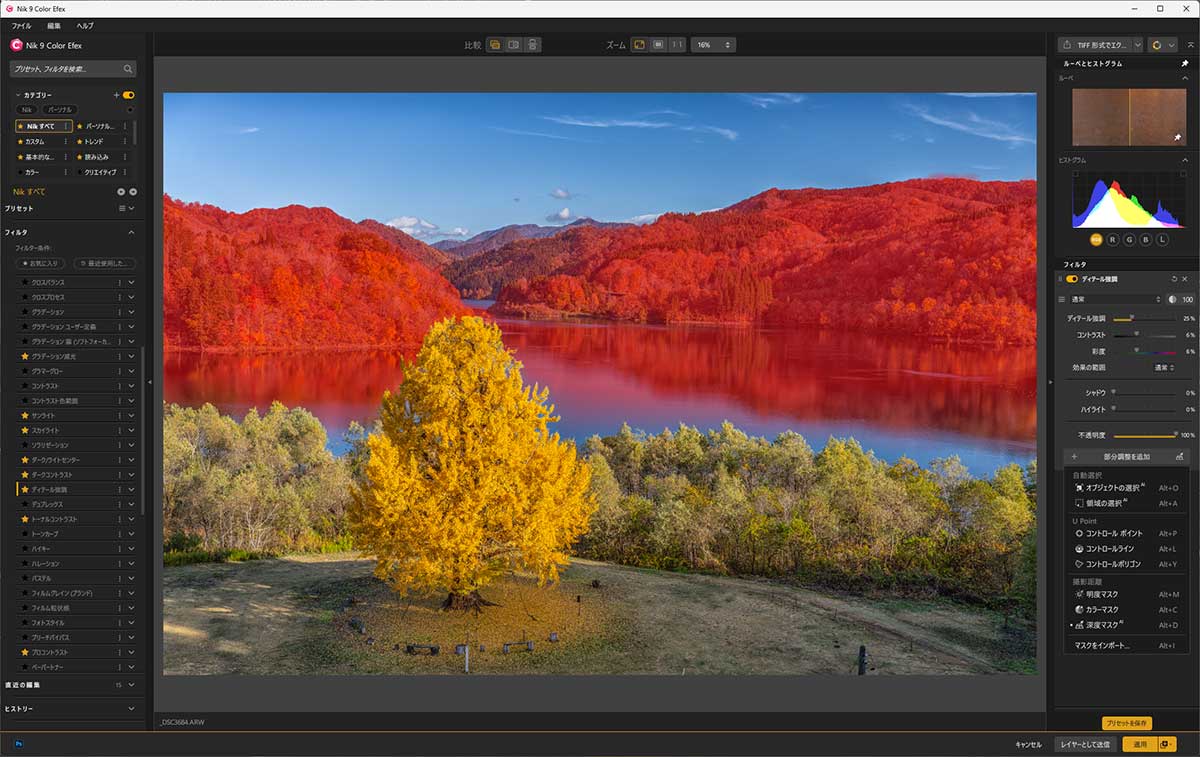Remove the ディテール強調 filter with the X icon

coord(1186,279)
